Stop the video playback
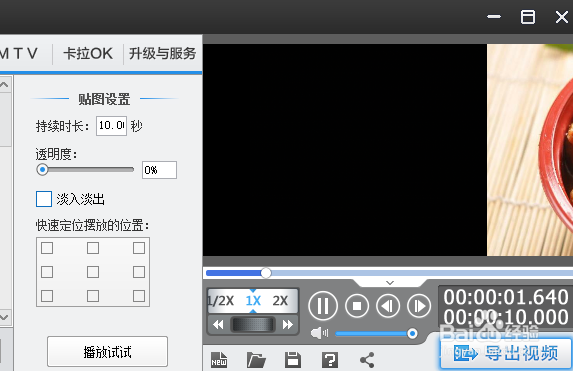 coord(357,306)
